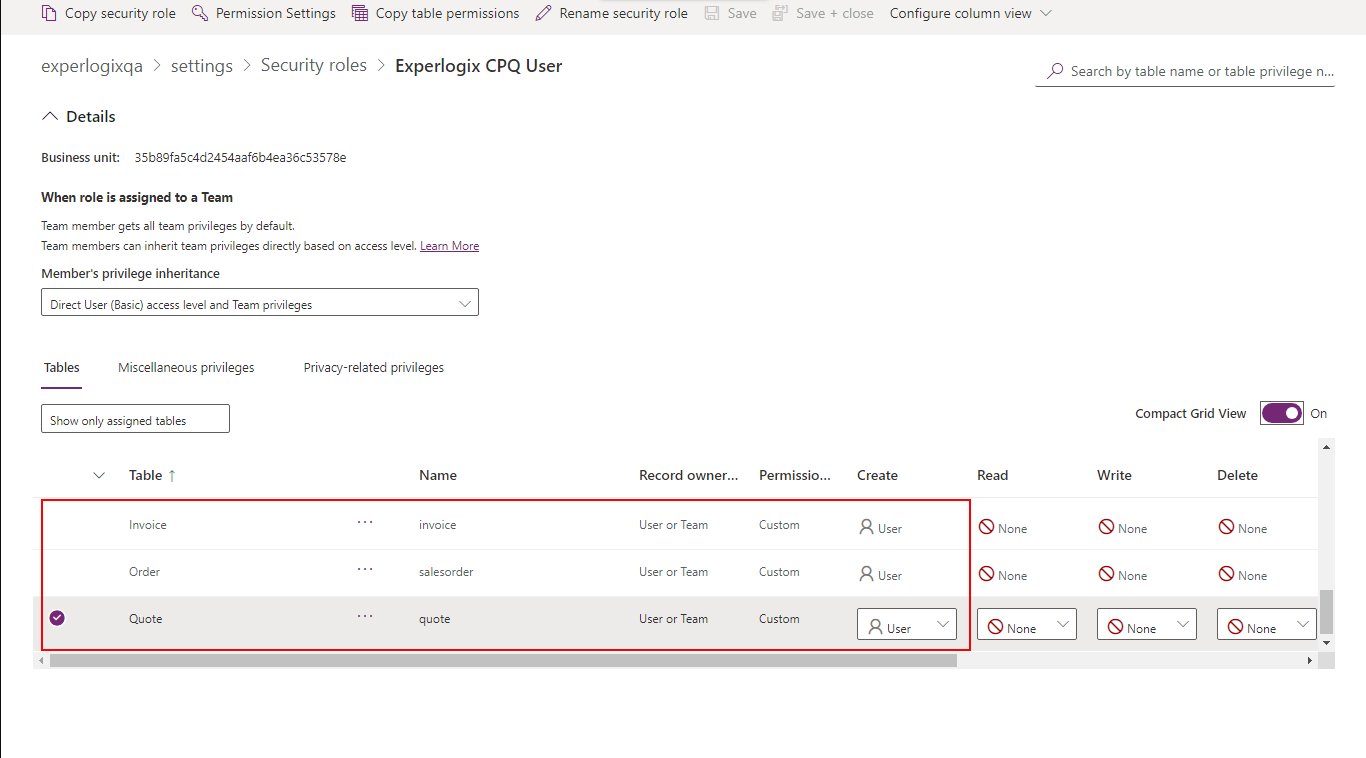This screenshot has height=758, width=1366.
Task: Click the Order row Delete None icon
Action: [x=1226, y=574]
